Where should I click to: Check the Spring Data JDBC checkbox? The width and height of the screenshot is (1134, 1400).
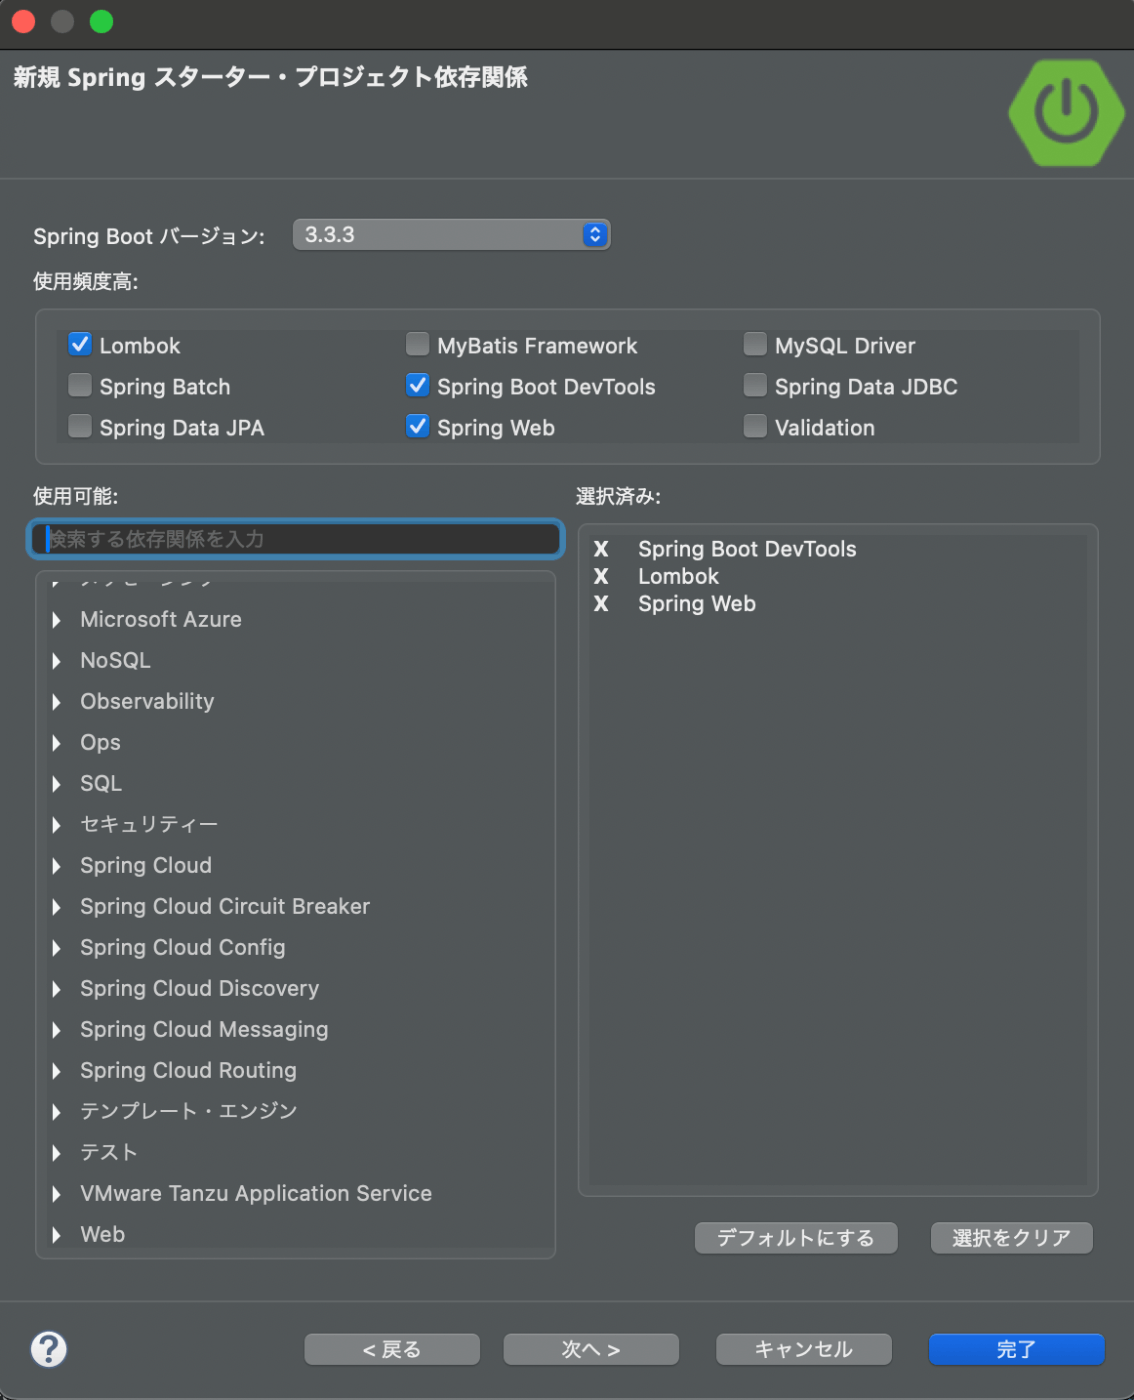point(756,386)
